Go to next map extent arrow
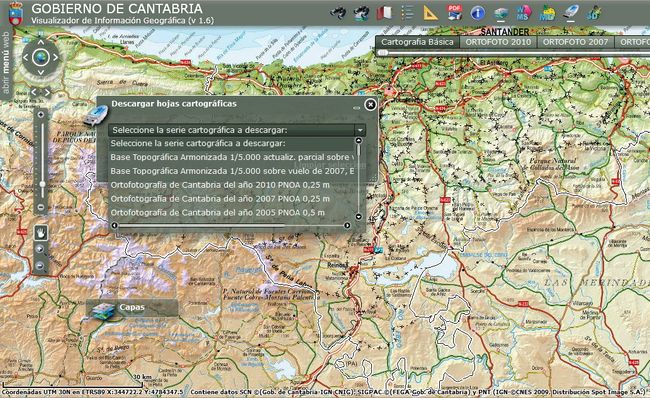The height and width of the screenshot is (398, 650). (x=47, y=92)
